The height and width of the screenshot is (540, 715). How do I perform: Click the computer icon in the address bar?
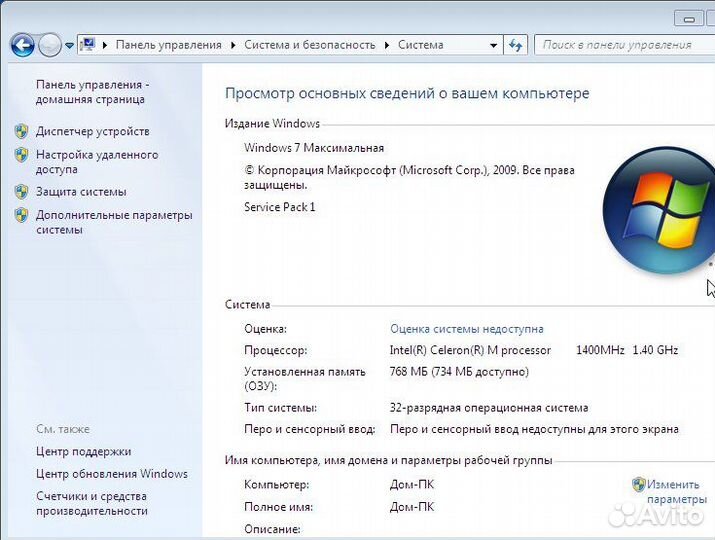pyautogui.click(x=88, y=45)
